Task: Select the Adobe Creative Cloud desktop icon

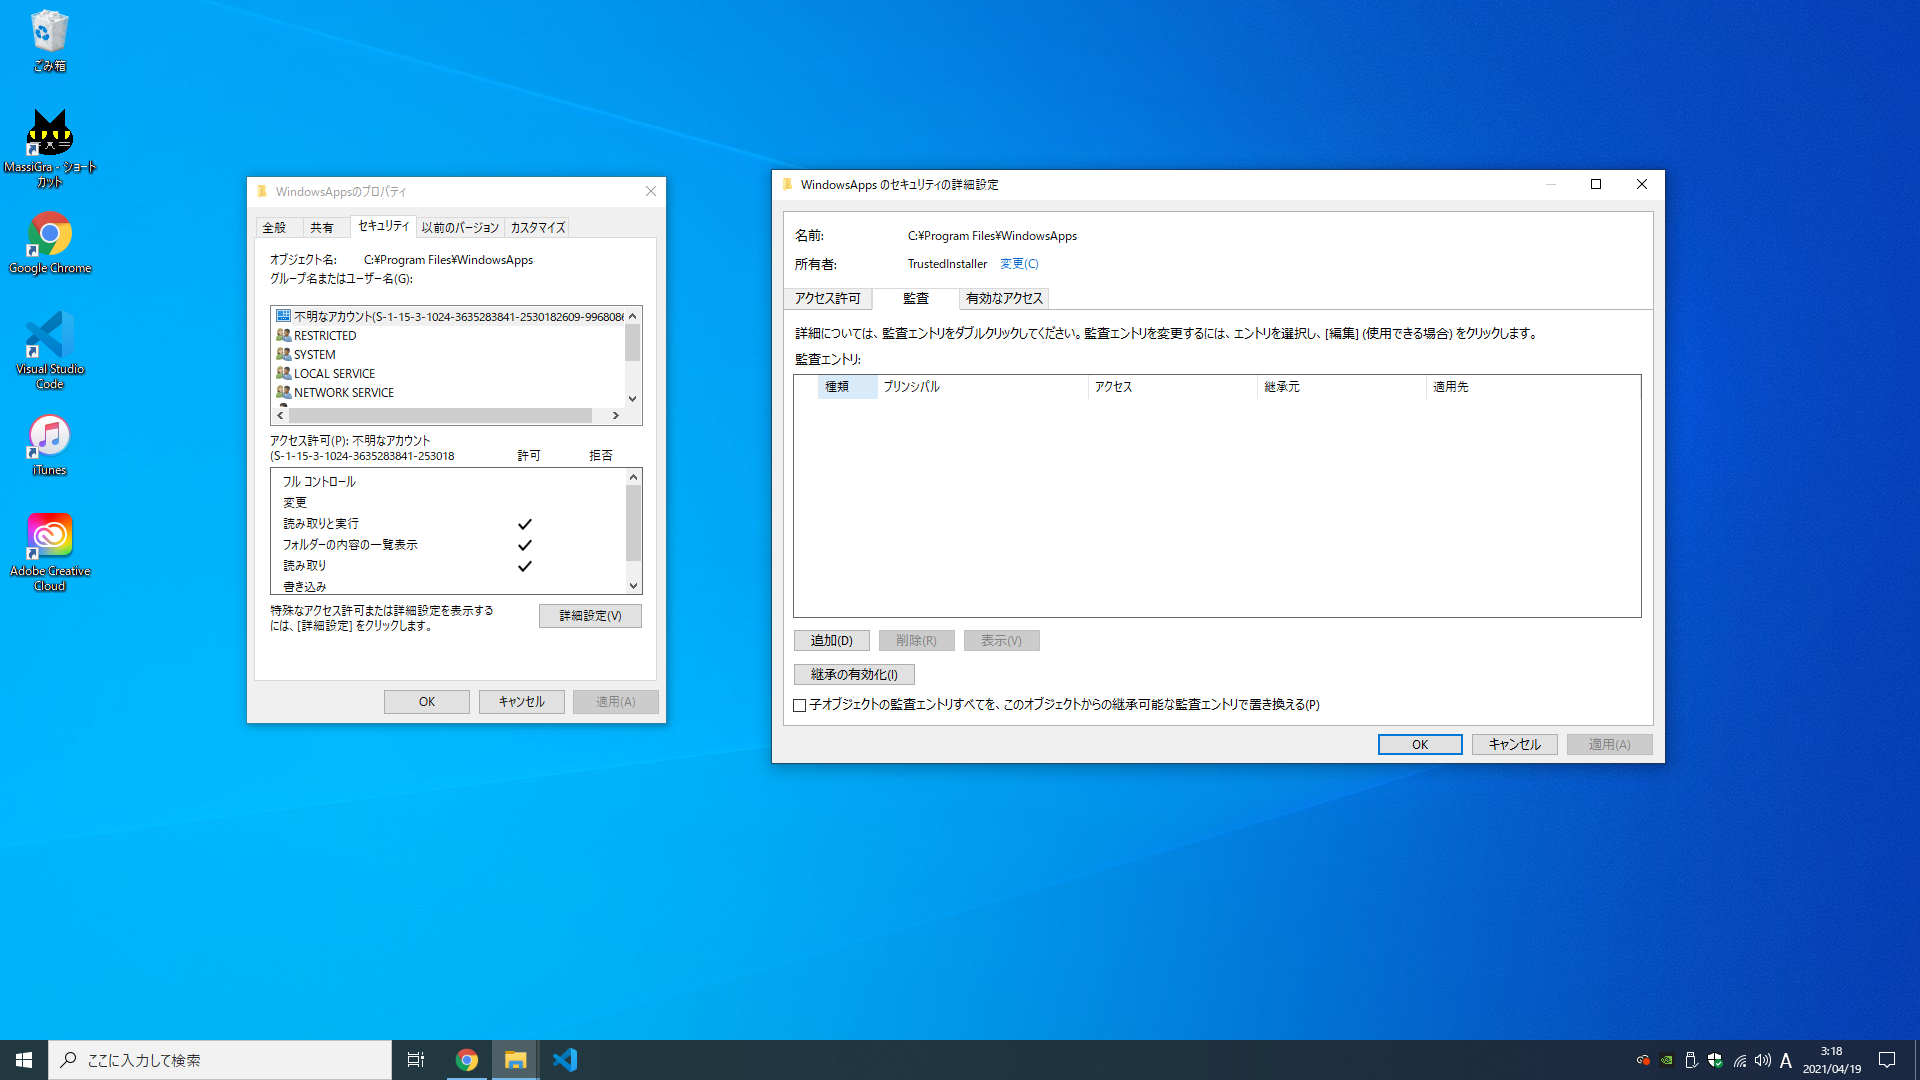Action: tap(49, 552)
